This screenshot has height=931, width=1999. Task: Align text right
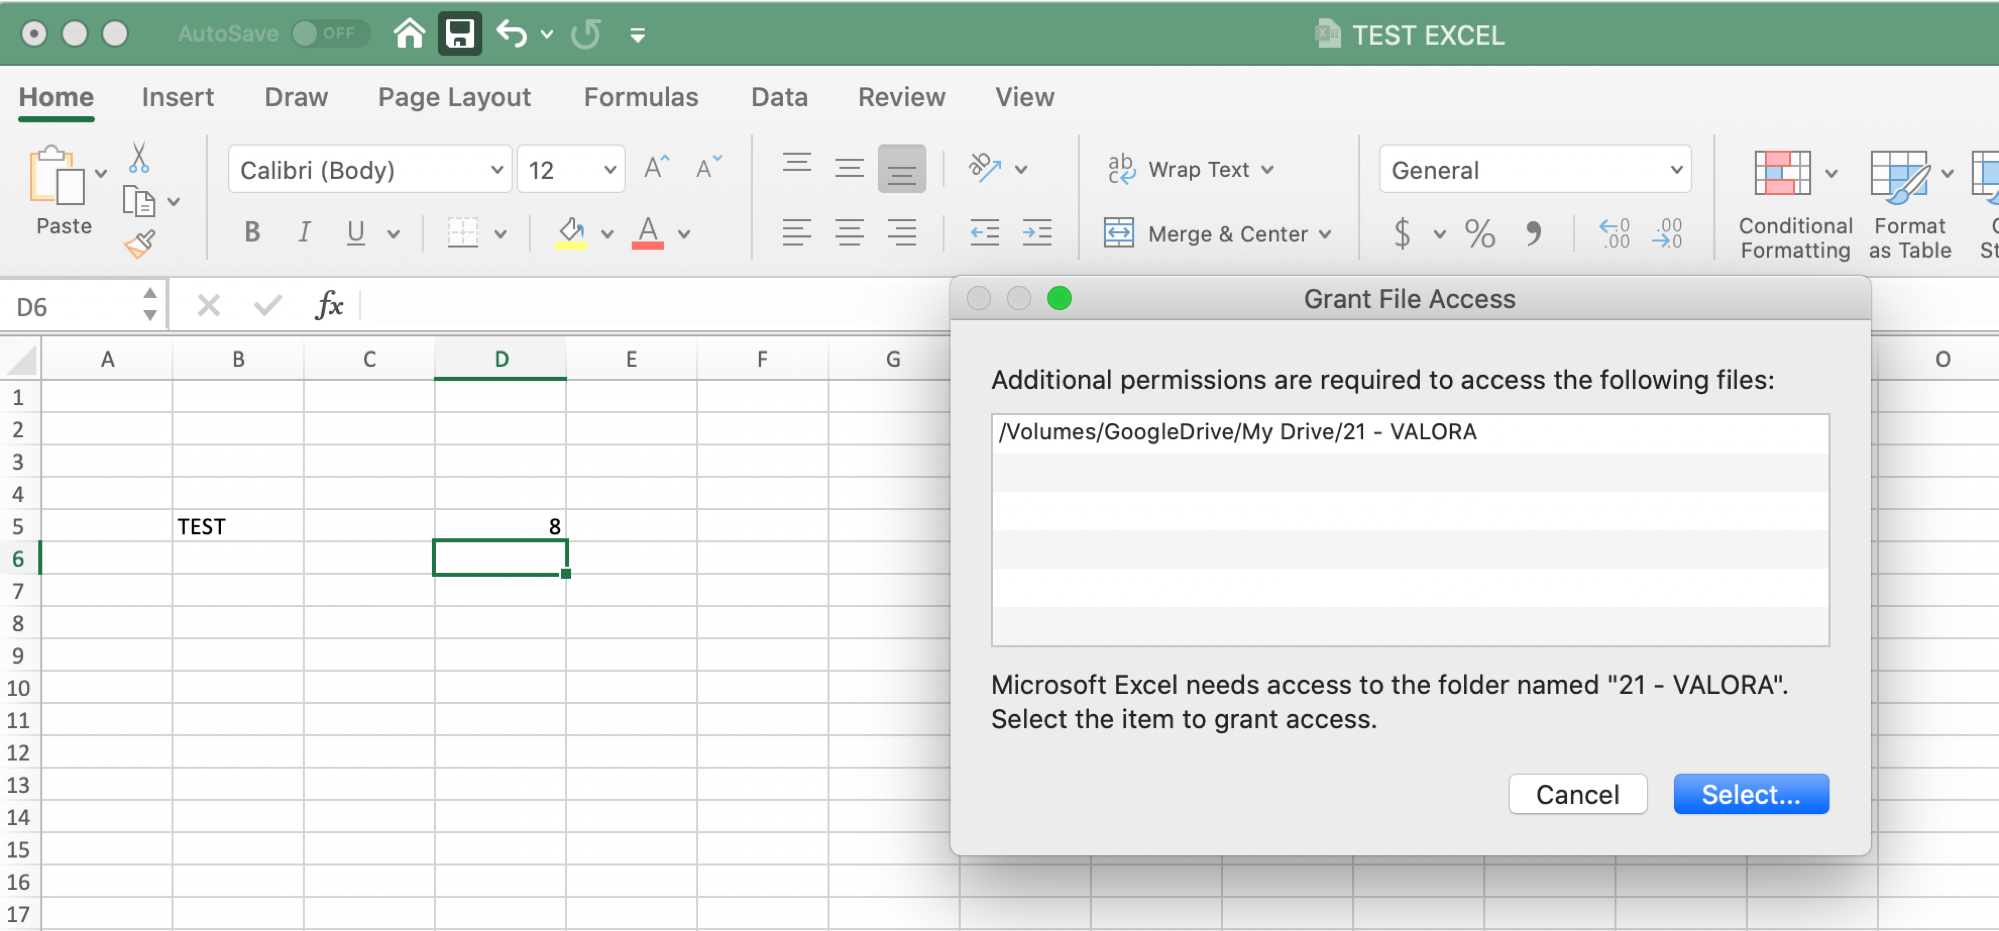902,233
